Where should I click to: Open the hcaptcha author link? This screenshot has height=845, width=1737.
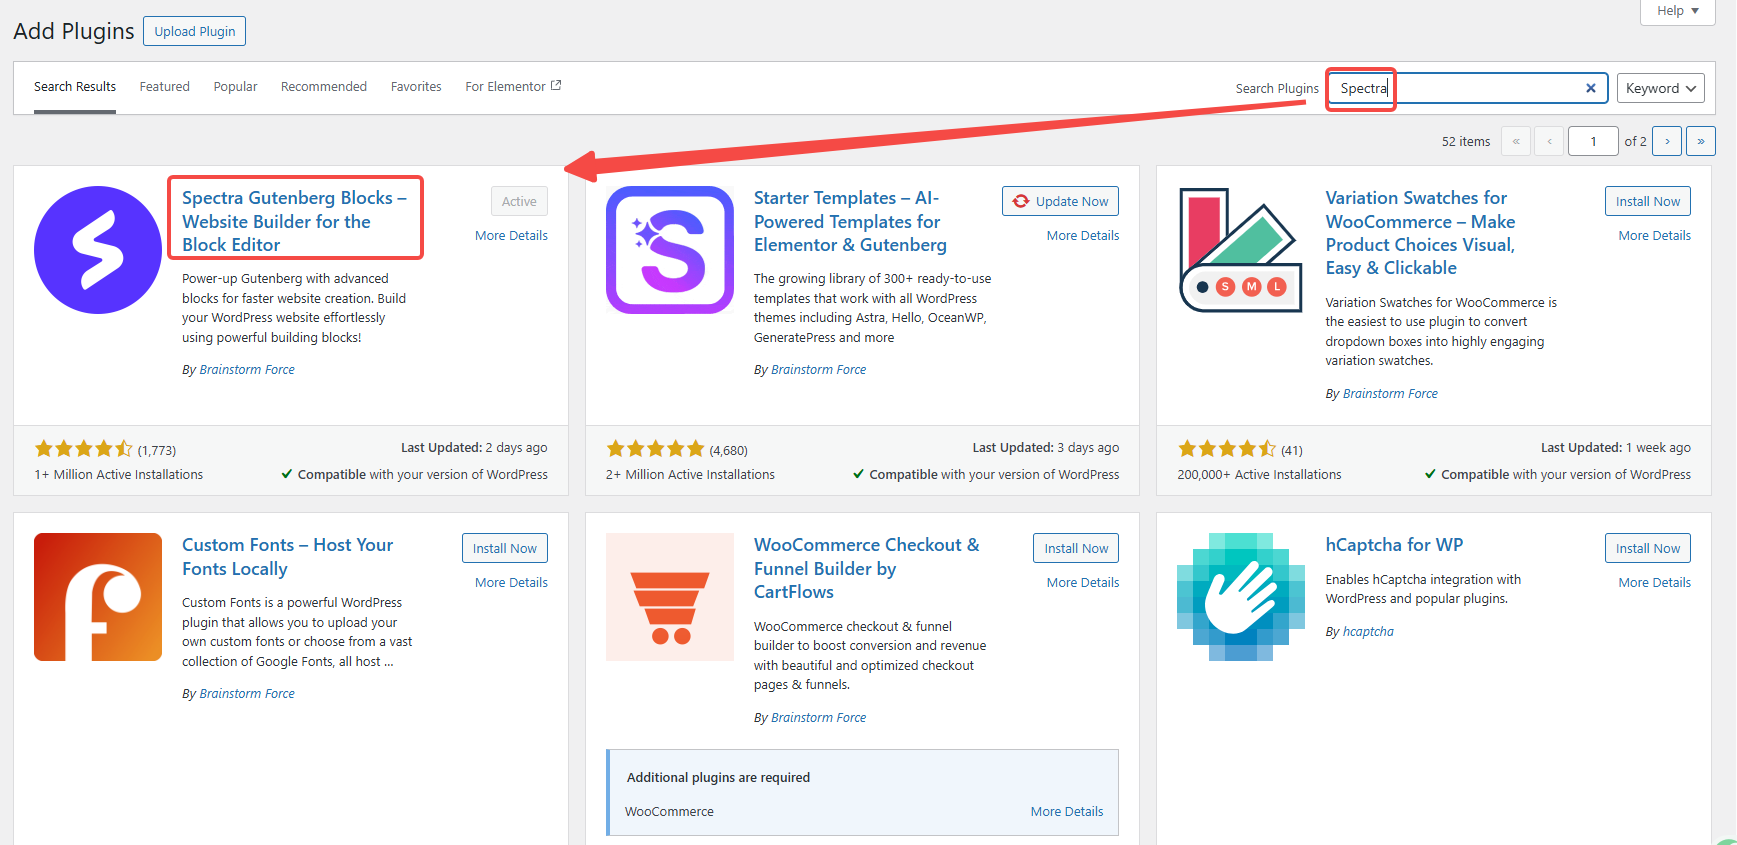click(x=1368, y=632)
